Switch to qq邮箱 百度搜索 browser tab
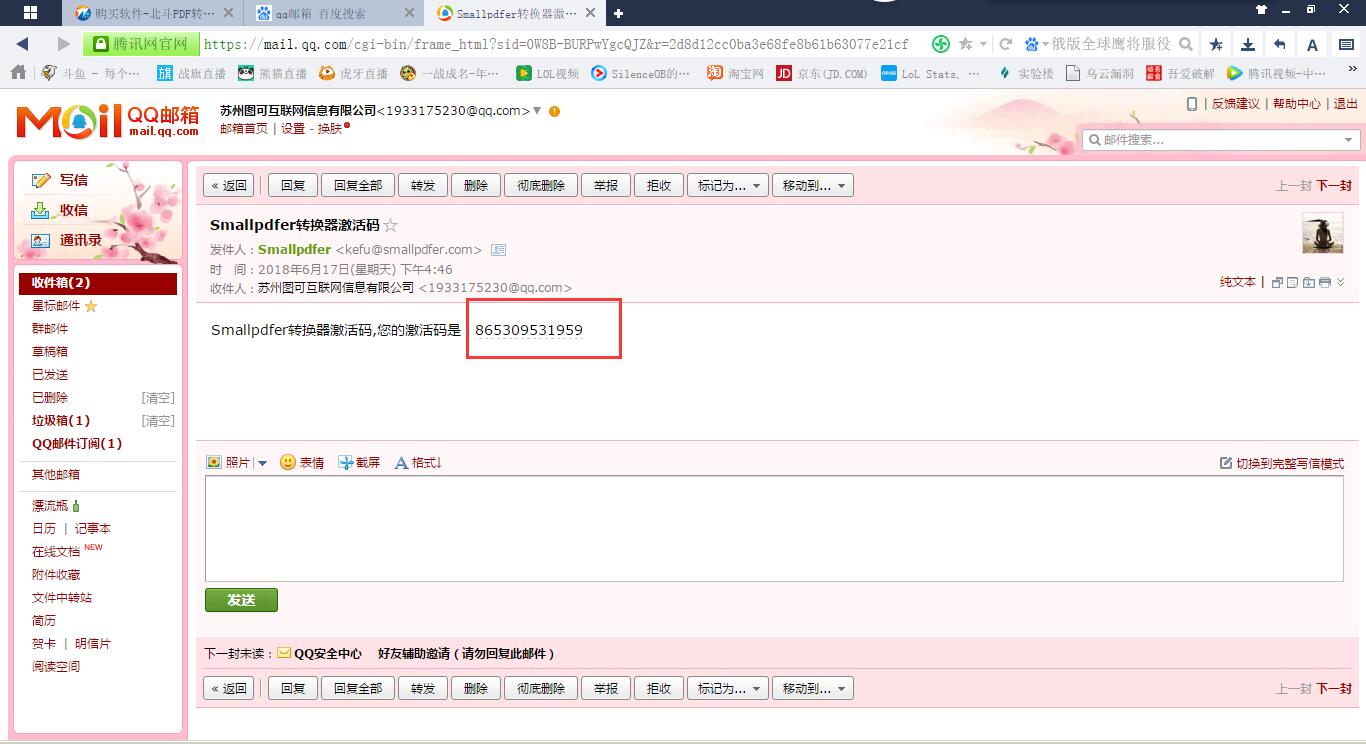 [333, 14]
